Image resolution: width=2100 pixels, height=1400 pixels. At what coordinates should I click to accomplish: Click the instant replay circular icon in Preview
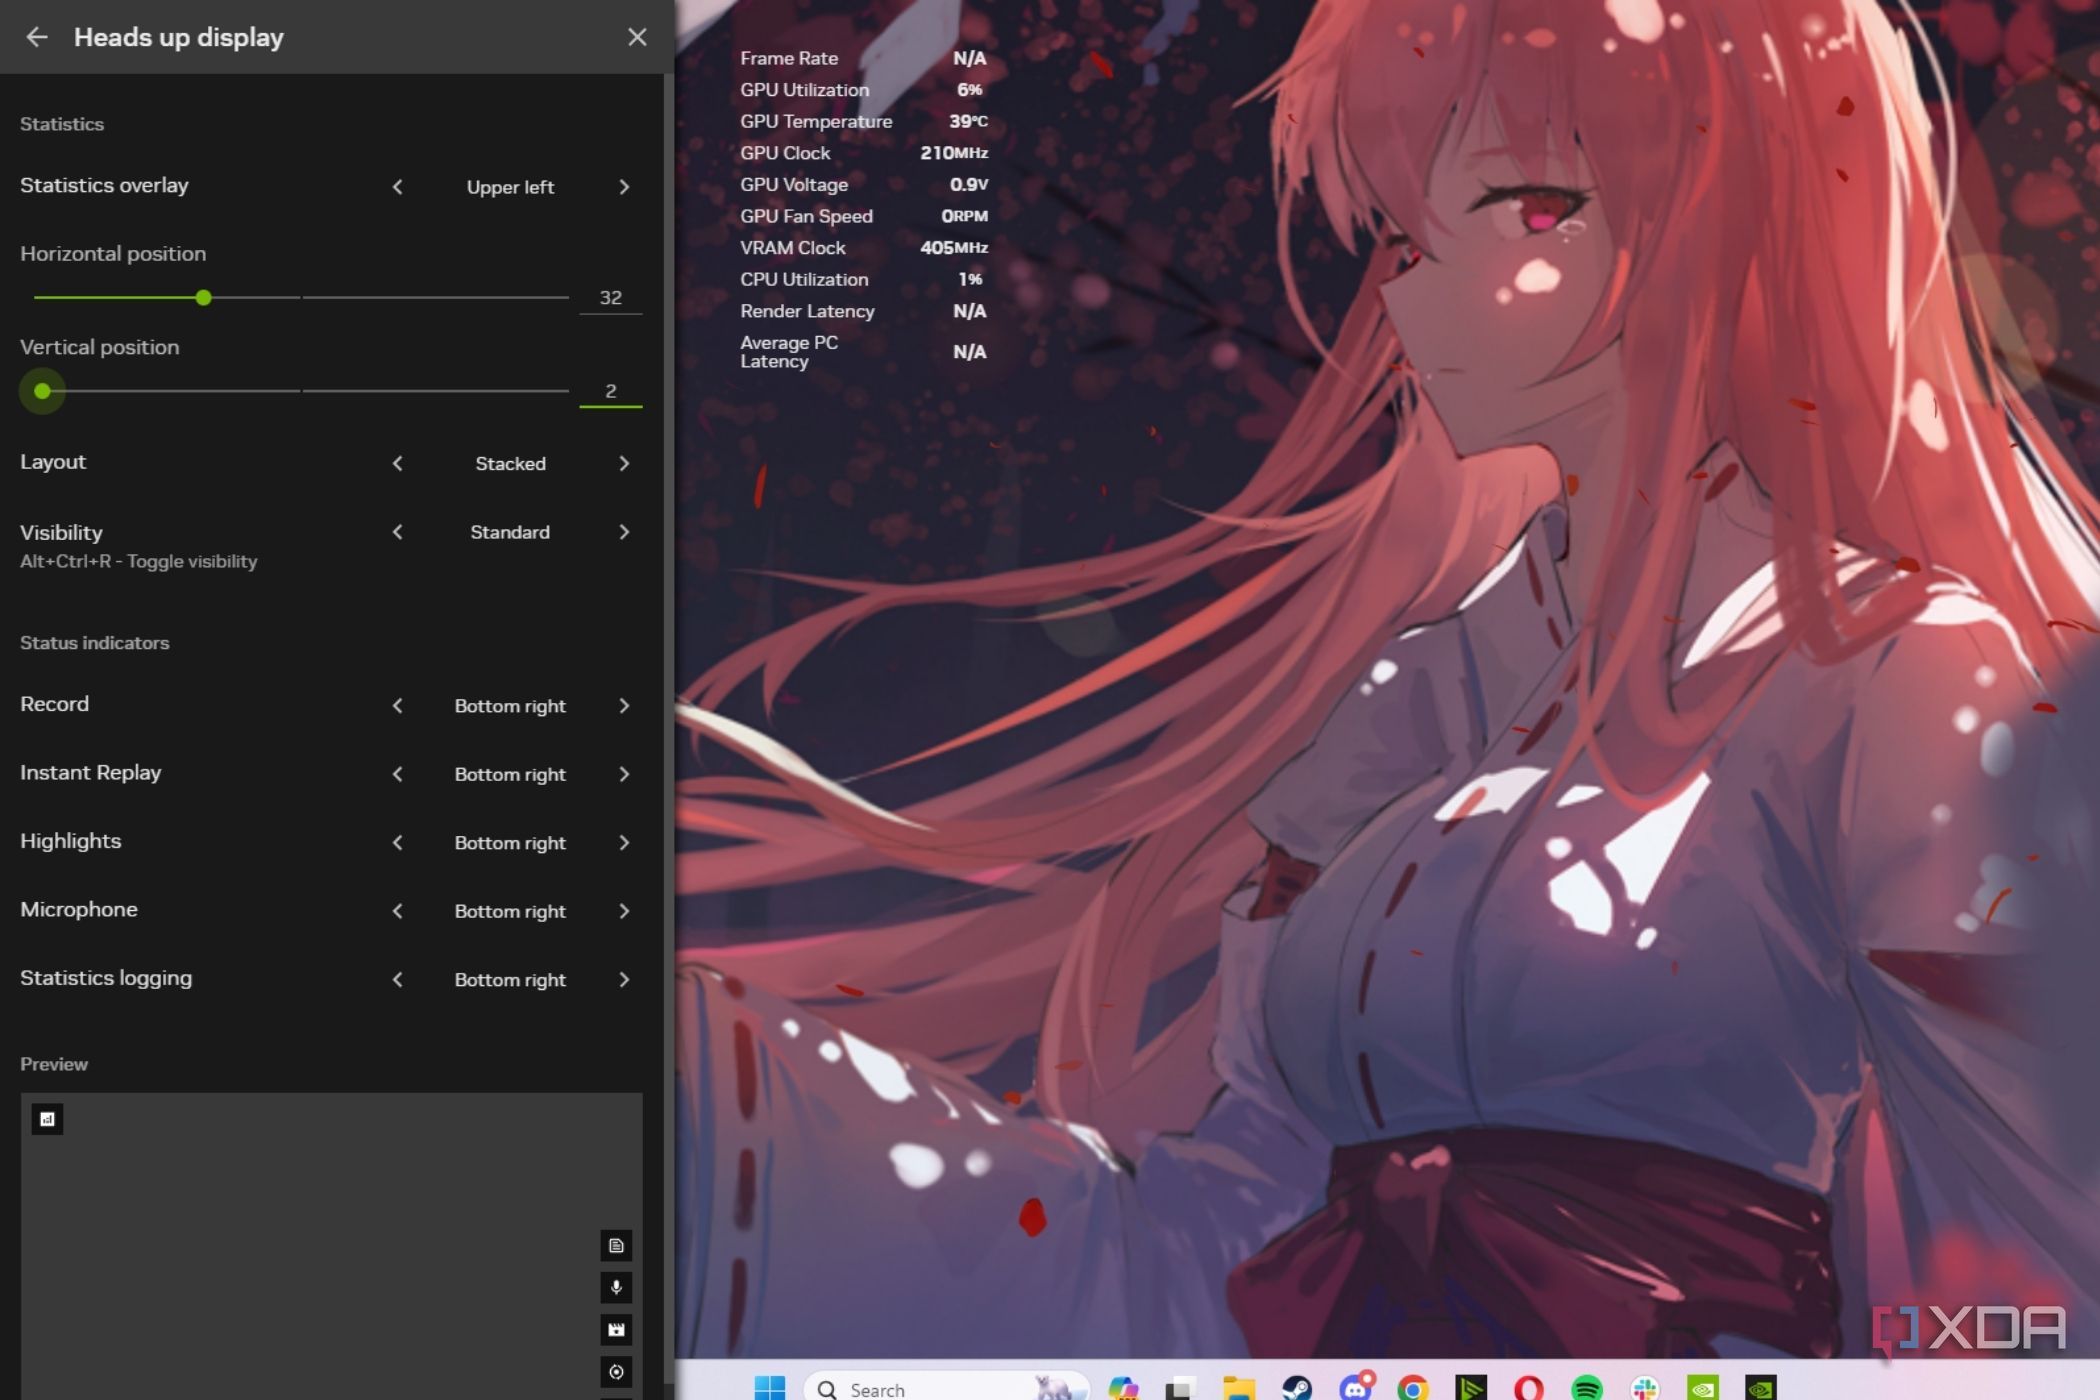click(x=616, y=1371)
